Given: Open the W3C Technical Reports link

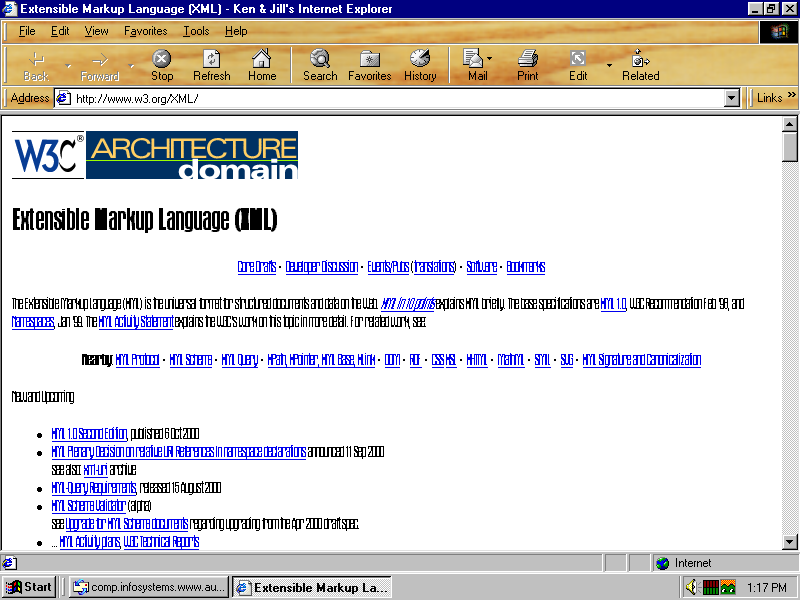Looking at the screenshot, I should click(161, 542).
